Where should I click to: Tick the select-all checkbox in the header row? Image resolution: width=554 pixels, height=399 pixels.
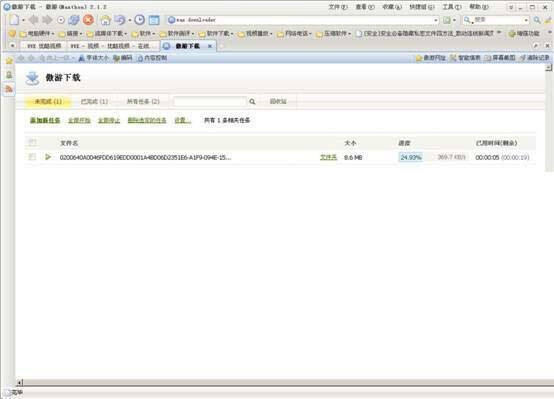click(32, 143)
